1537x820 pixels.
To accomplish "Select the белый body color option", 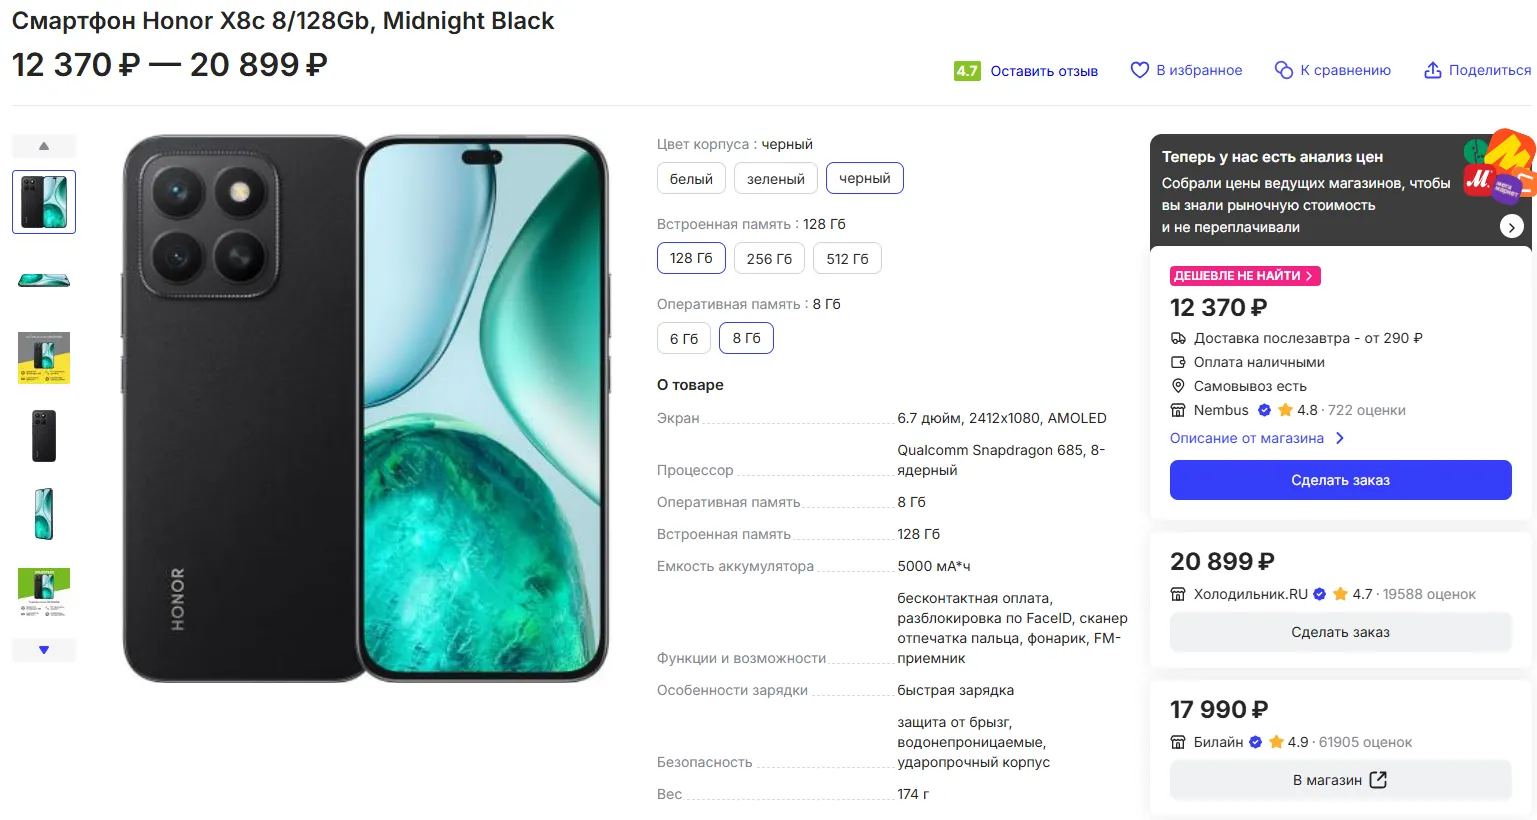I will pyautogui.click(x=691, y=179).
